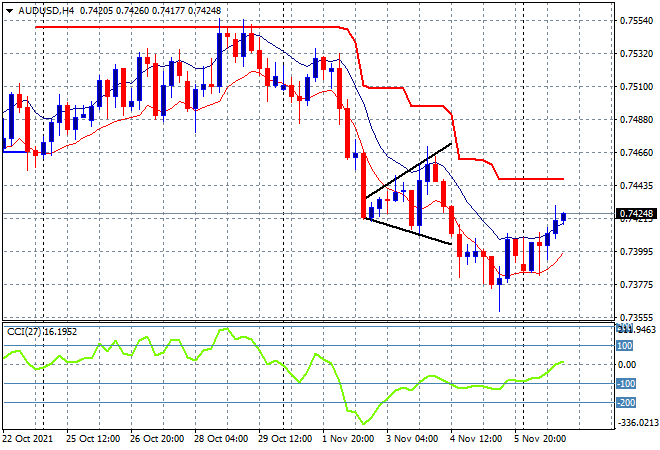This screenshot has height=450, width=660.
Task: Click the 0.73995 price axis label
Action: 636,251
